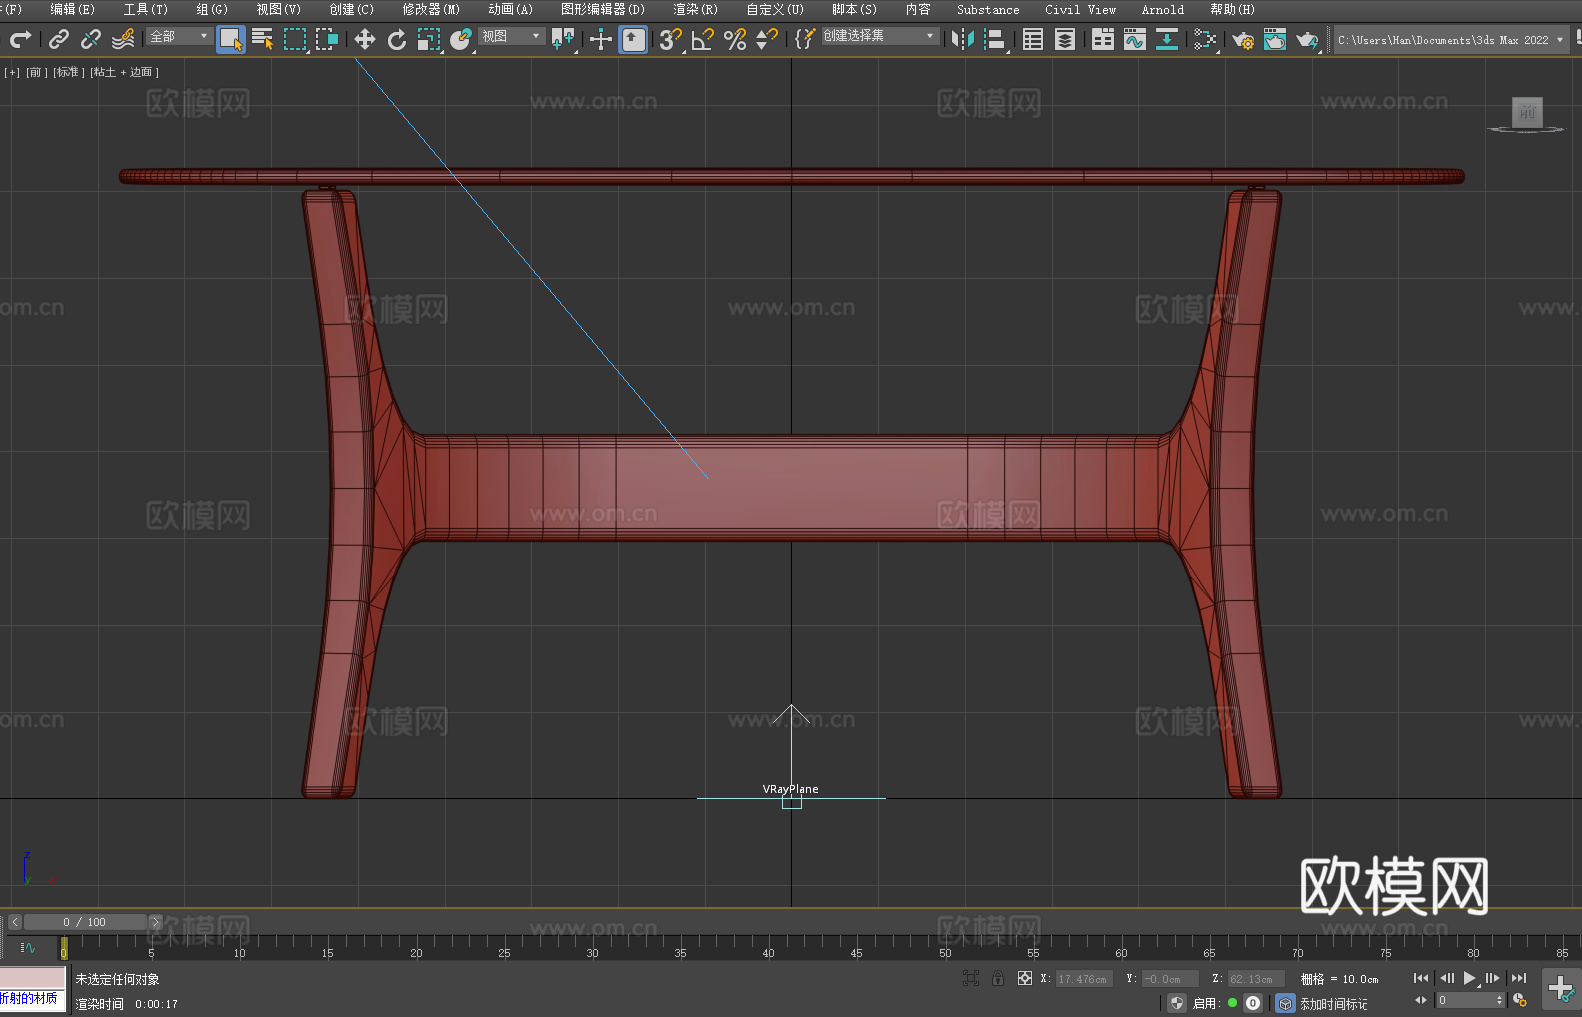This screenshot has width=1582, height=1017.
Task: Open the selection filter '全部' dropdown
Action: tap(179, 36)
